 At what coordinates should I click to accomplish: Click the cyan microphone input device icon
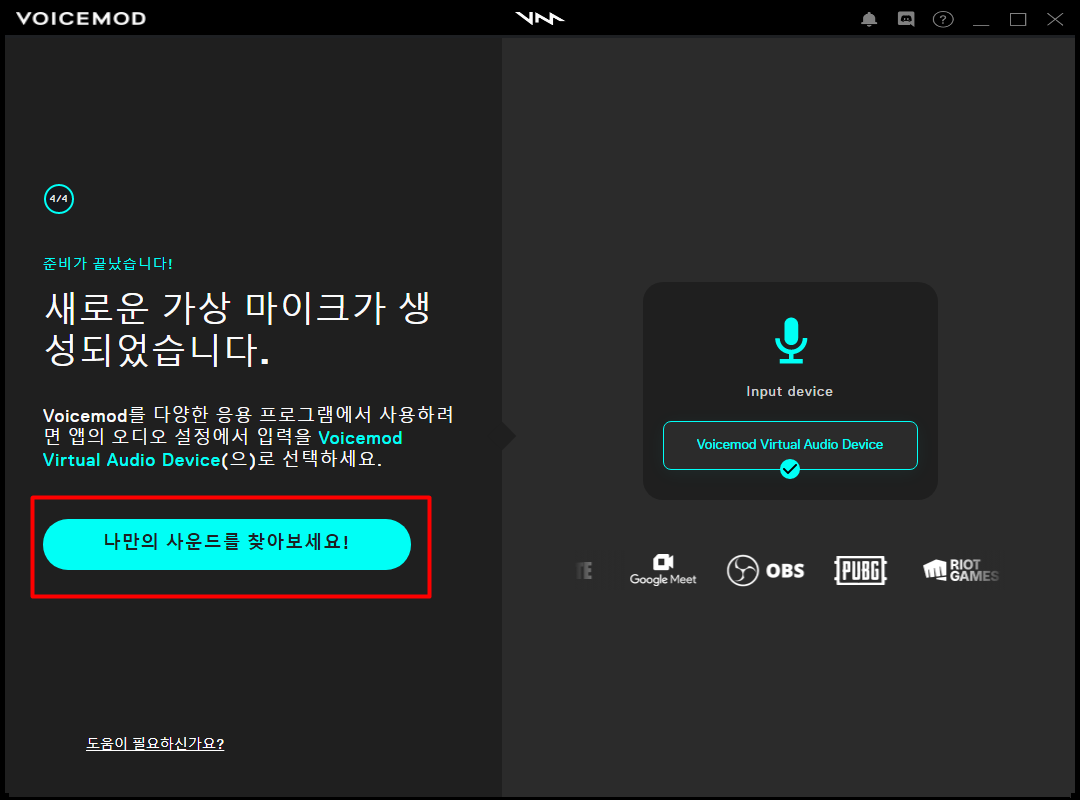pyautogui.click(x=790, y=340)
